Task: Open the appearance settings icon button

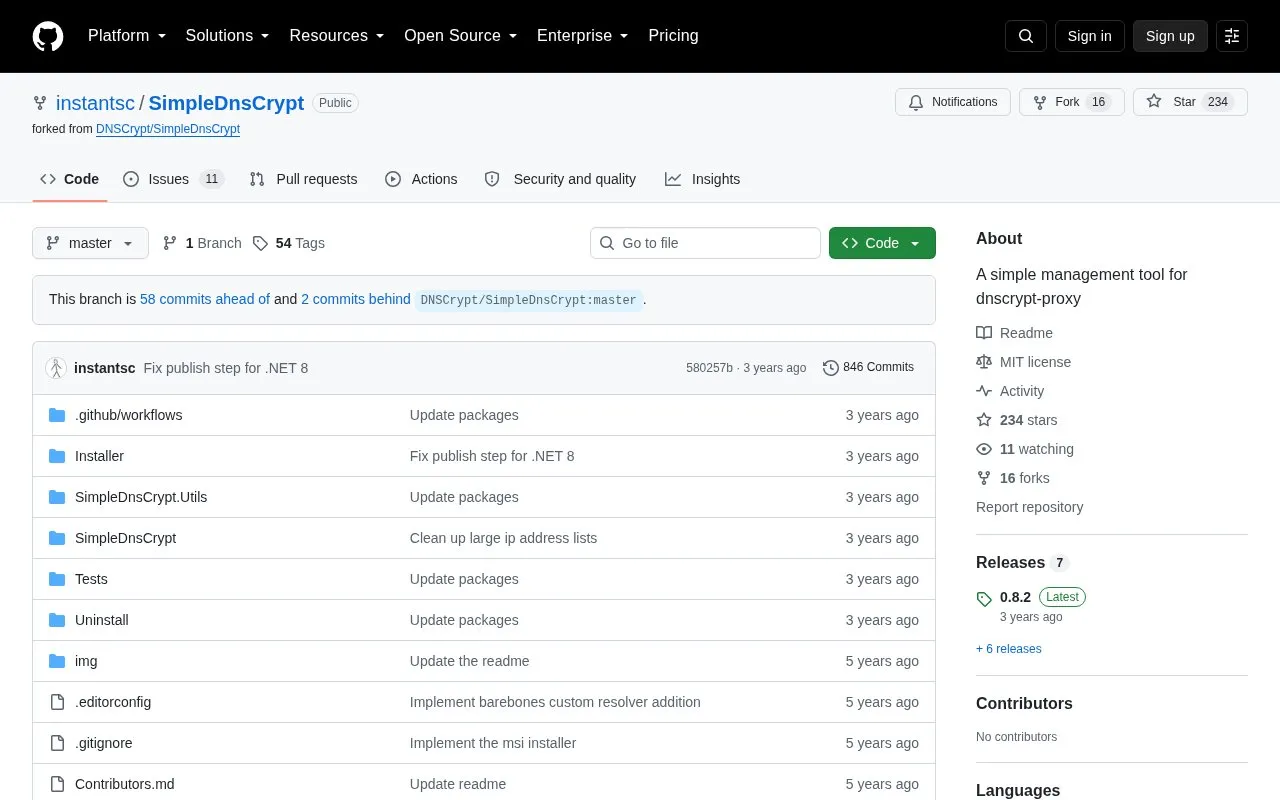Action: pos(1232,36)
